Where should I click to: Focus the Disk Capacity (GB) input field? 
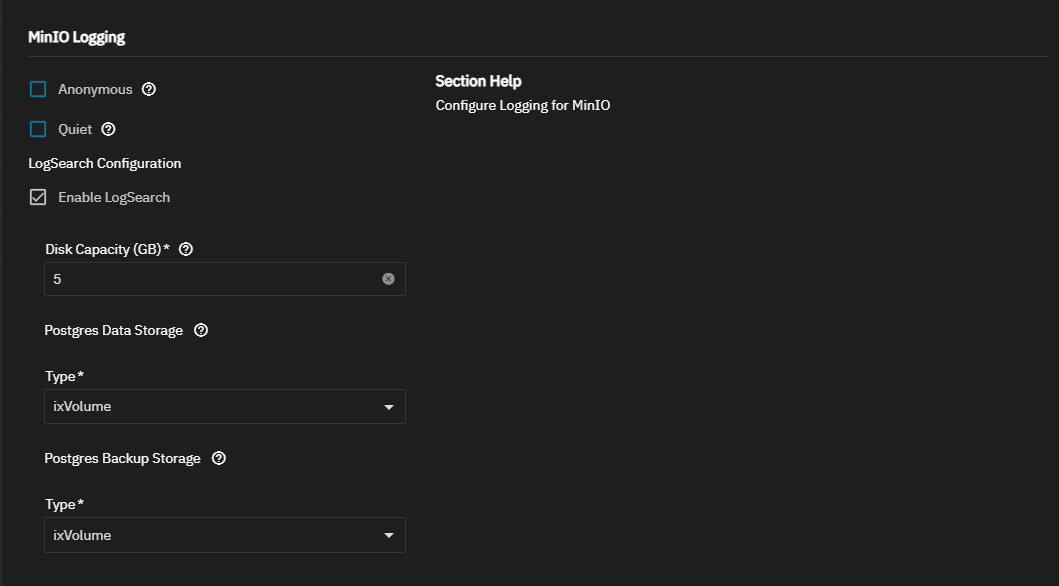coord(210,279)
